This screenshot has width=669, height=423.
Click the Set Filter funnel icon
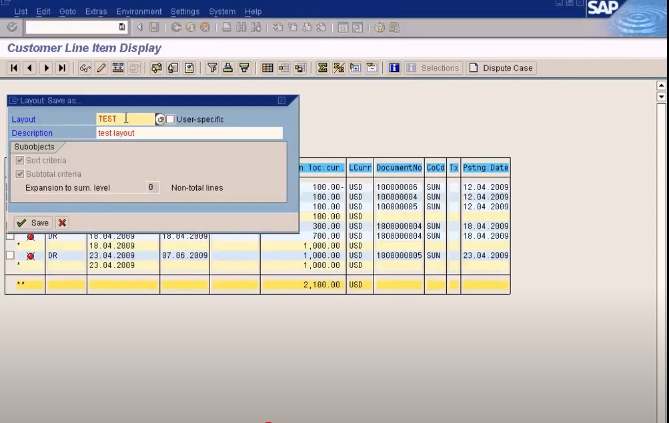[x=212, y=68]
